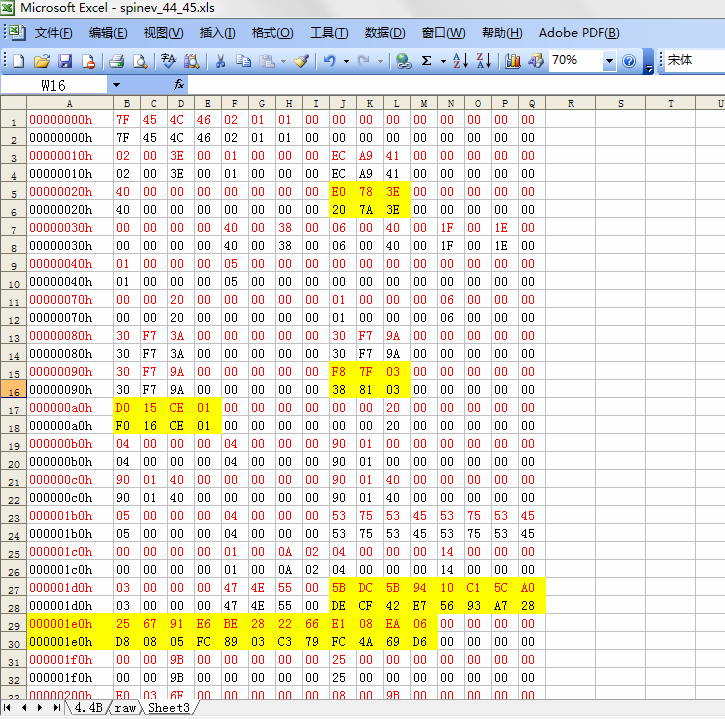Click the Drawing toolbar icon
Image resolution: width=725 pixels, height=719 pixels.
pos(535,61)
